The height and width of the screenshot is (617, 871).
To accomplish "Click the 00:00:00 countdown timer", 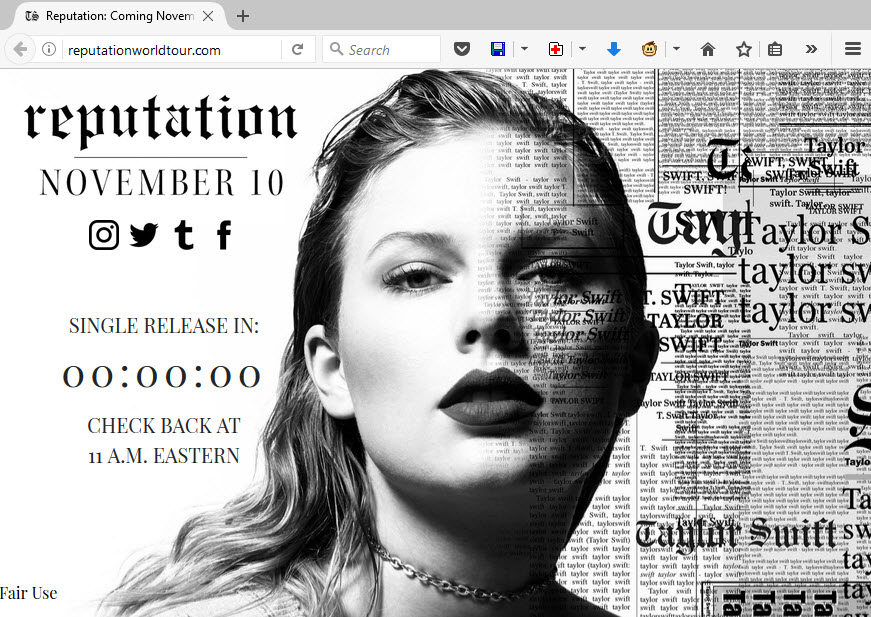I will click(x=161, y=376).
